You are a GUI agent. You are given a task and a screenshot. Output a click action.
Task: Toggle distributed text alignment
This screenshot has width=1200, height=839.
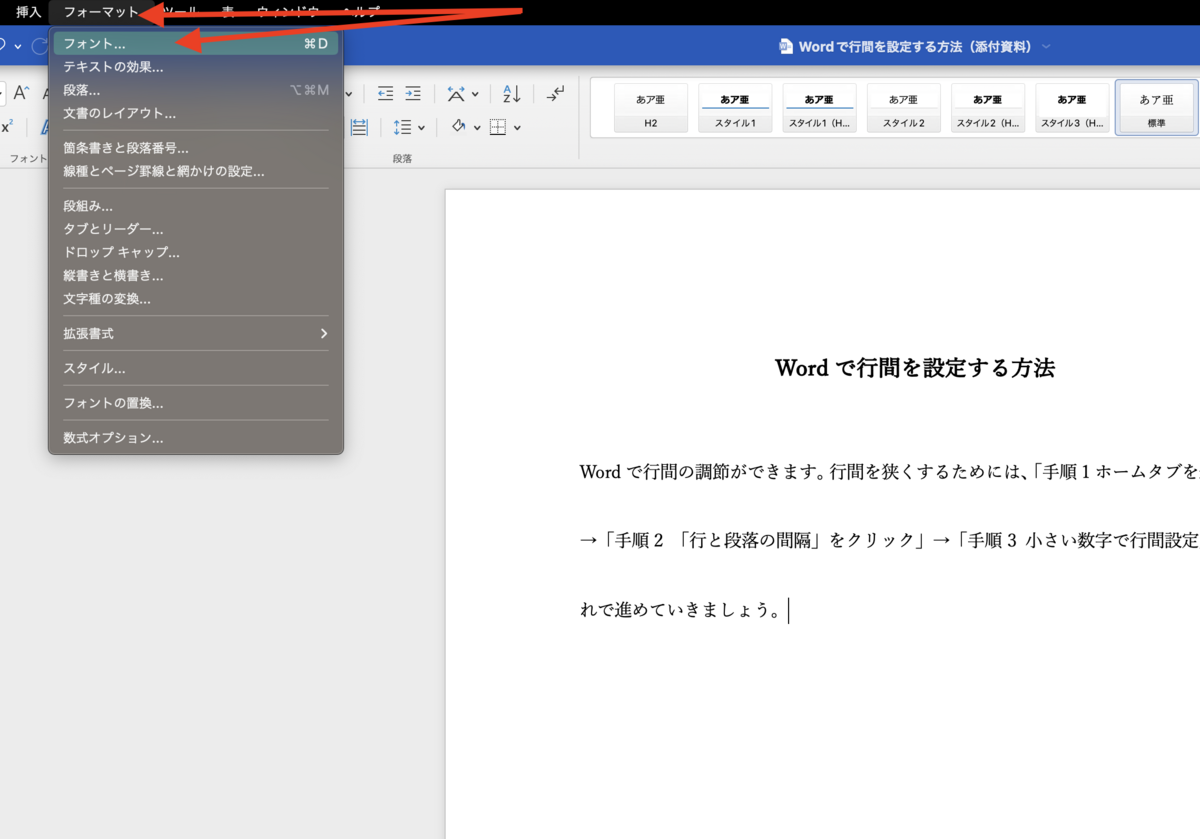click(x=360, y=127)
